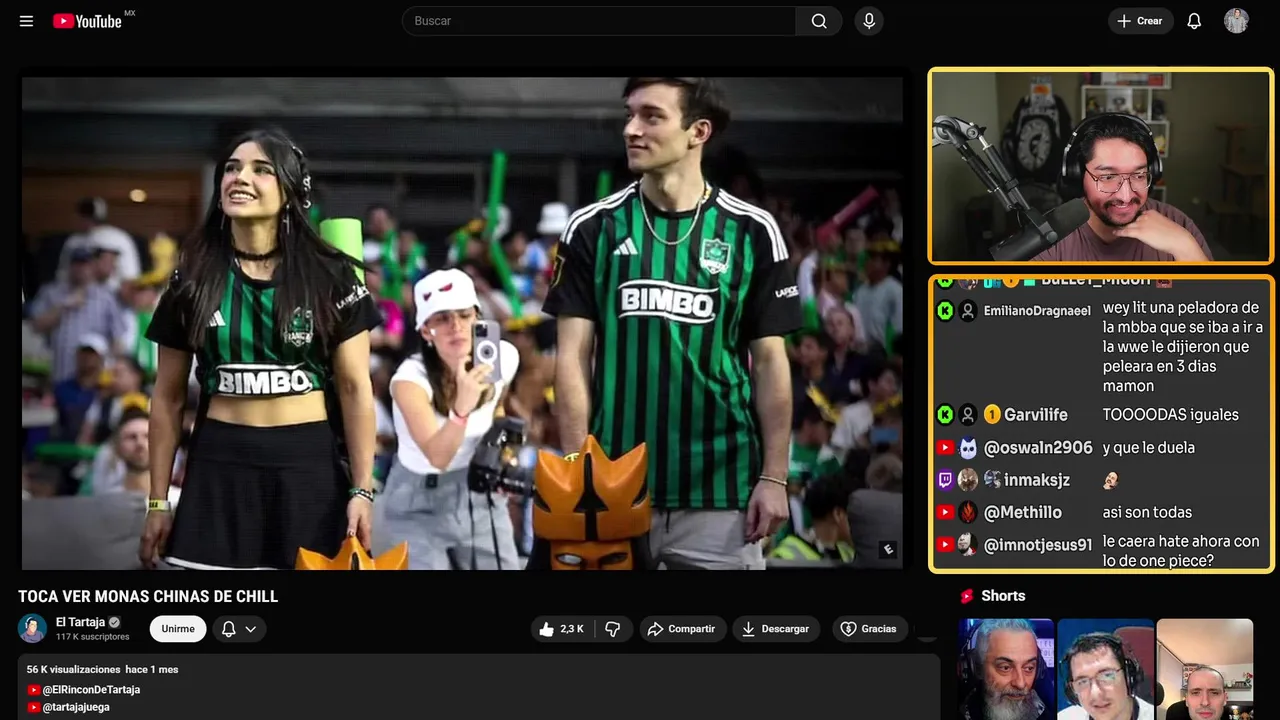Click Kick icon beside EmilianoDragnaeel
This screenshot has height=720, width=1280.
[x=945, y=311]
